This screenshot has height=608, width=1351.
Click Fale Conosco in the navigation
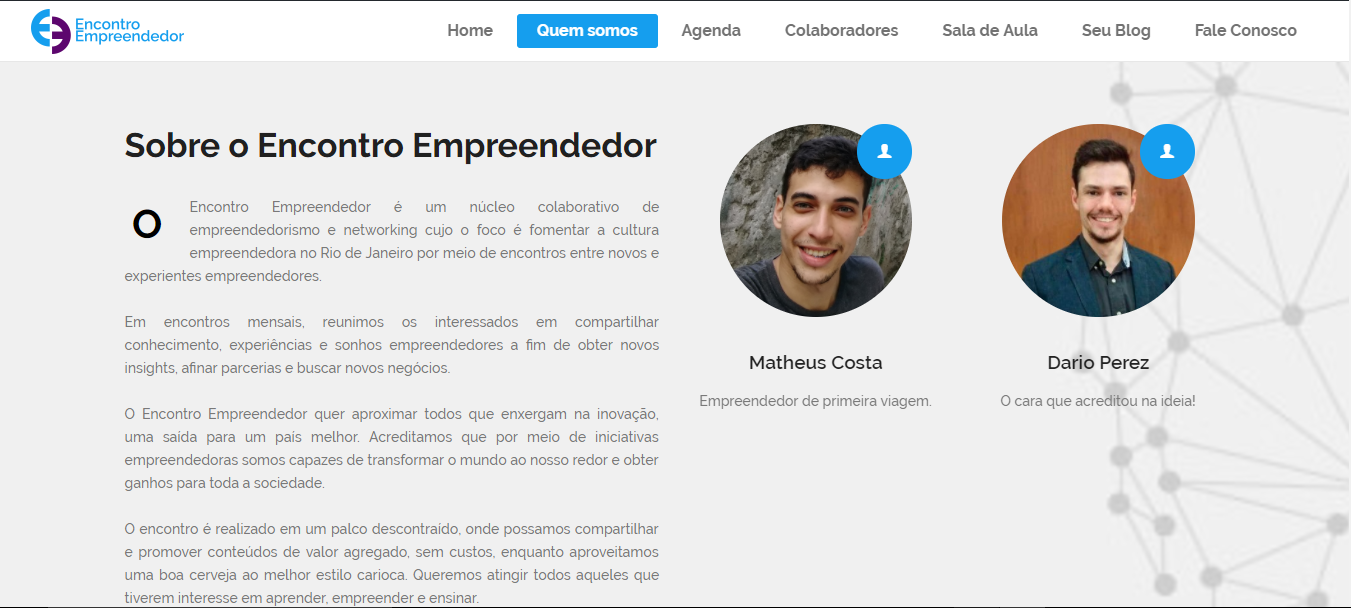coord(1245,31)
